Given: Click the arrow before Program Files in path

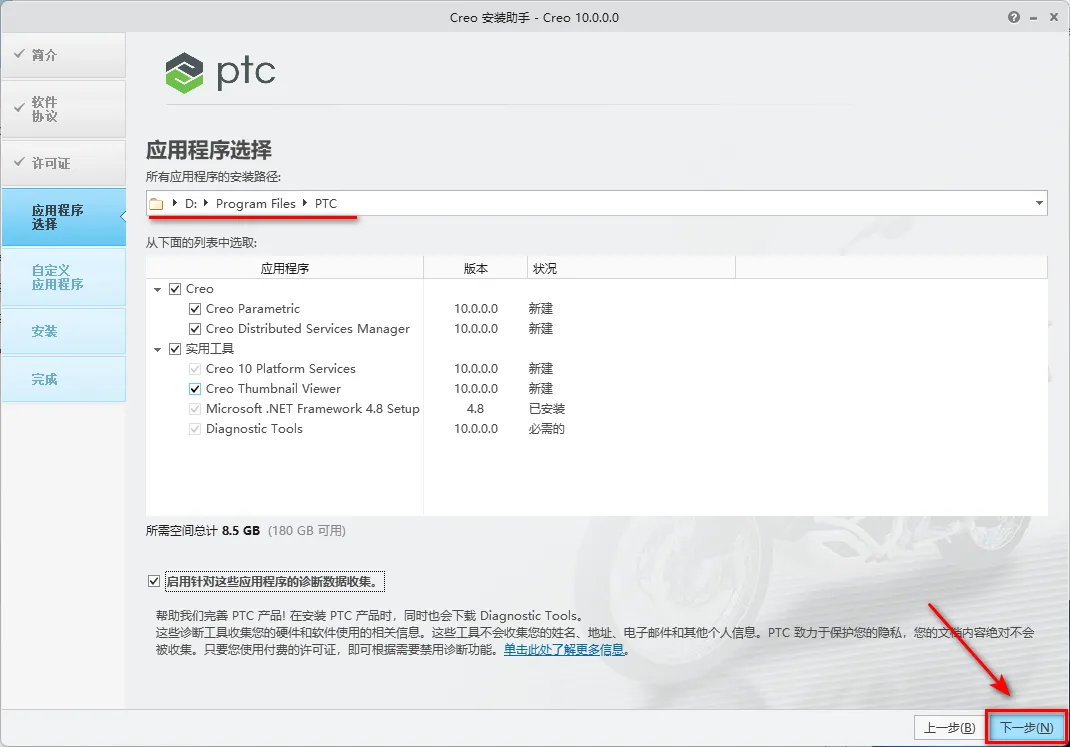Looking at the screenshot, I should pos(206,203).
